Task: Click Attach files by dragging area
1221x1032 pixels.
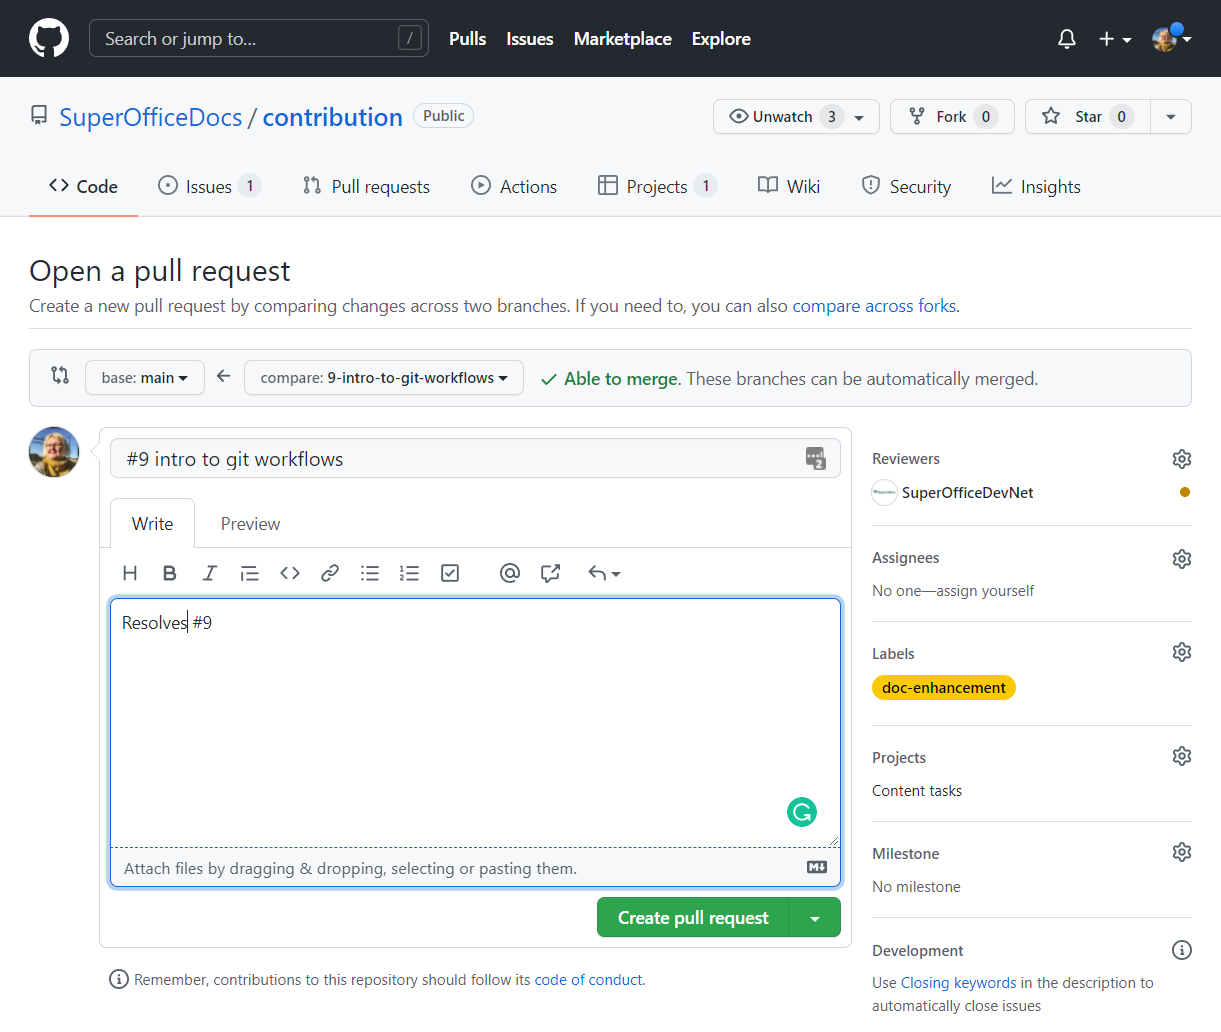Action: pyautogui.click(x=475, y=868)
